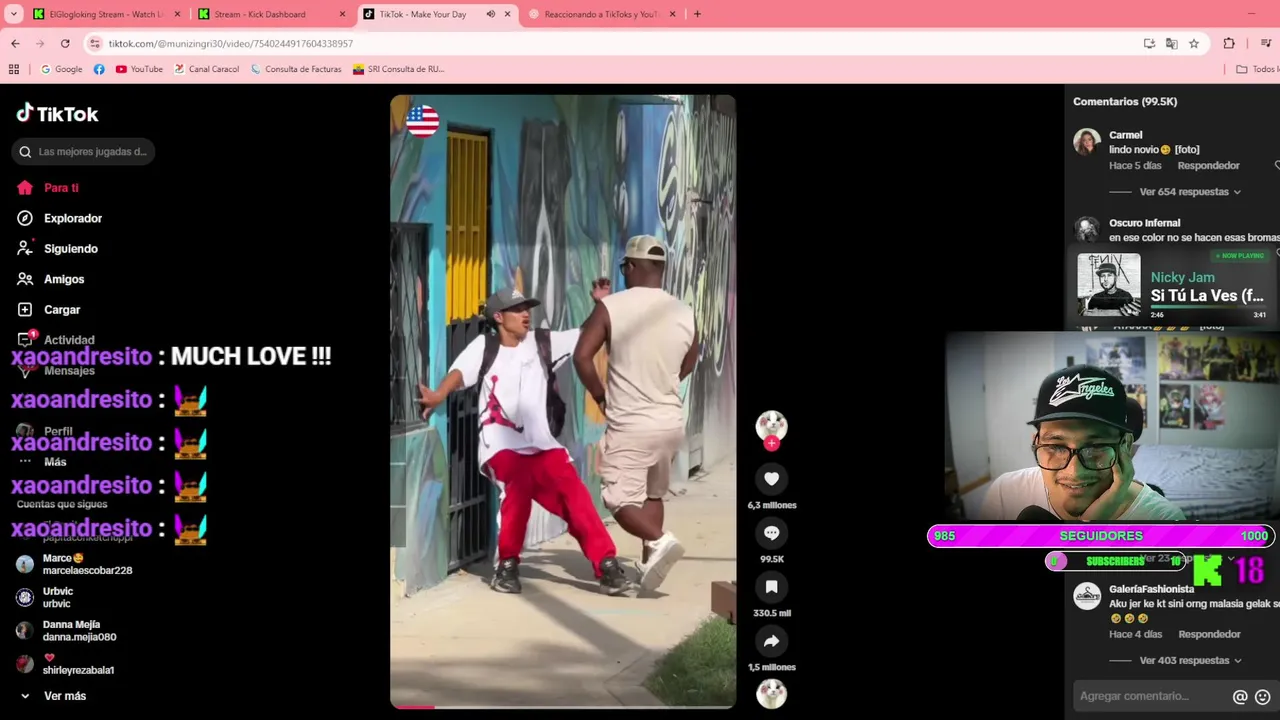Mute TikTok tab audio speaker icon
This screenshot has width=1280, height=720.
[x=491, y=14]
